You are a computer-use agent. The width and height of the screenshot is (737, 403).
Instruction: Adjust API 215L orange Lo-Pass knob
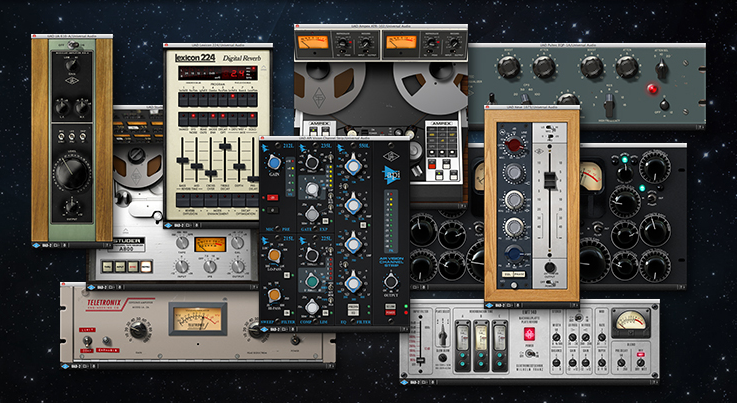274,256
